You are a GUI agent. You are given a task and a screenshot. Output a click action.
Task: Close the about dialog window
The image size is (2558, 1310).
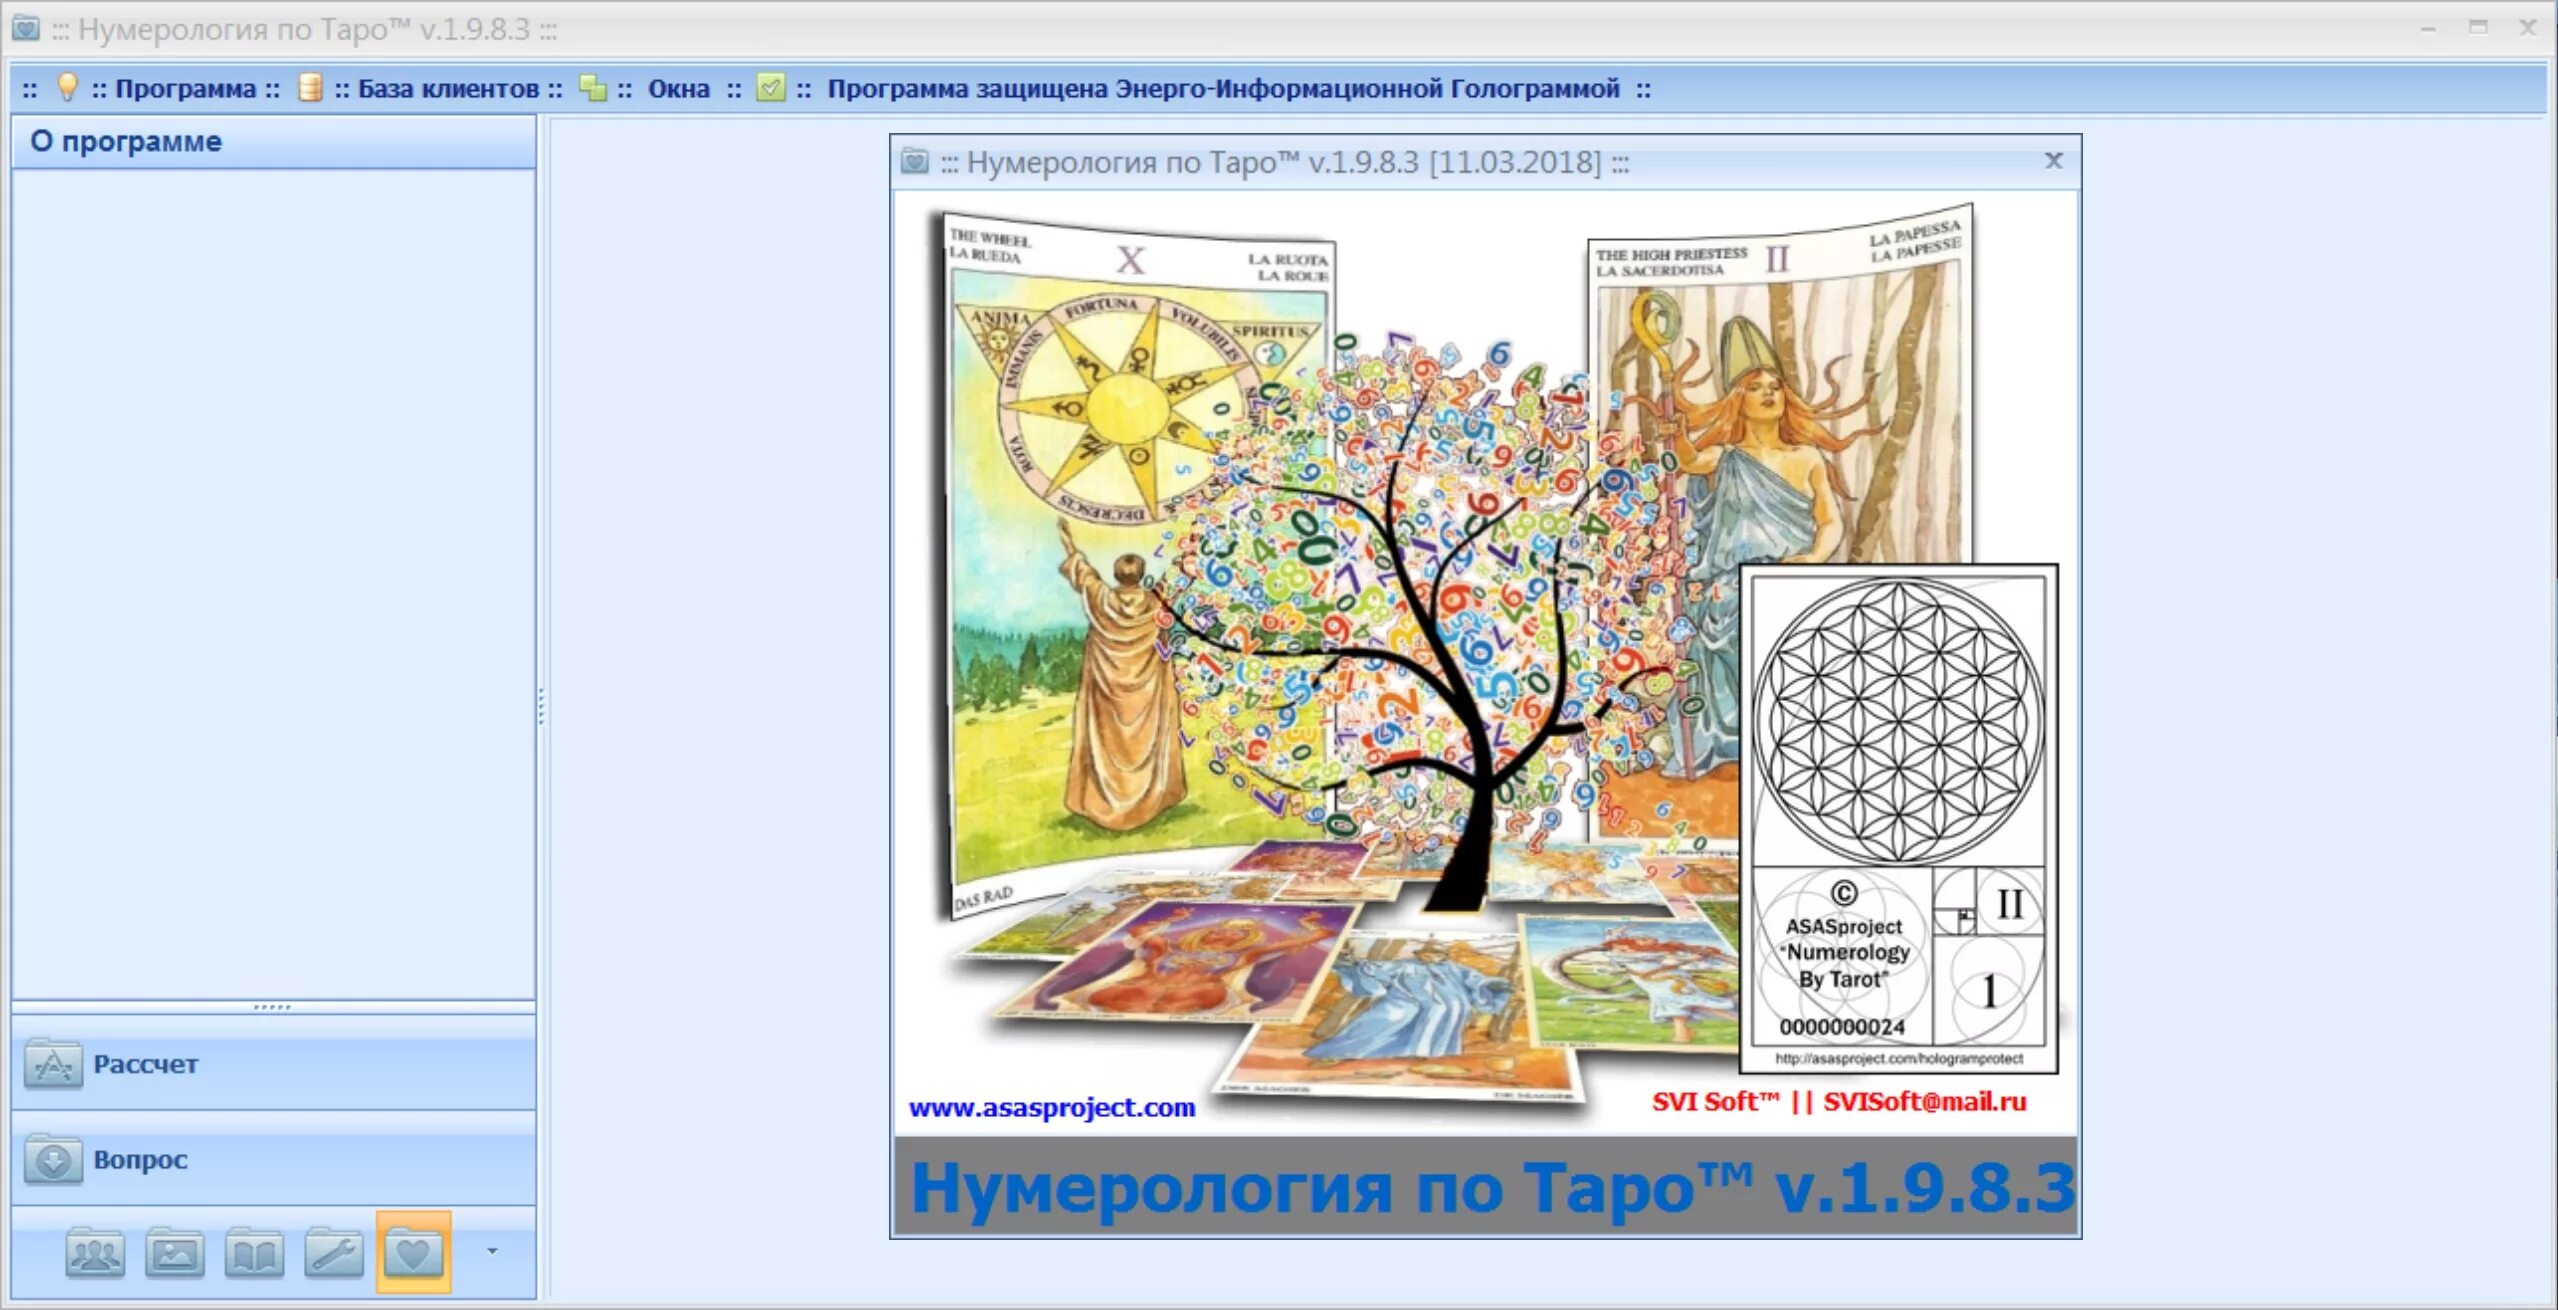click(2054, 160)
